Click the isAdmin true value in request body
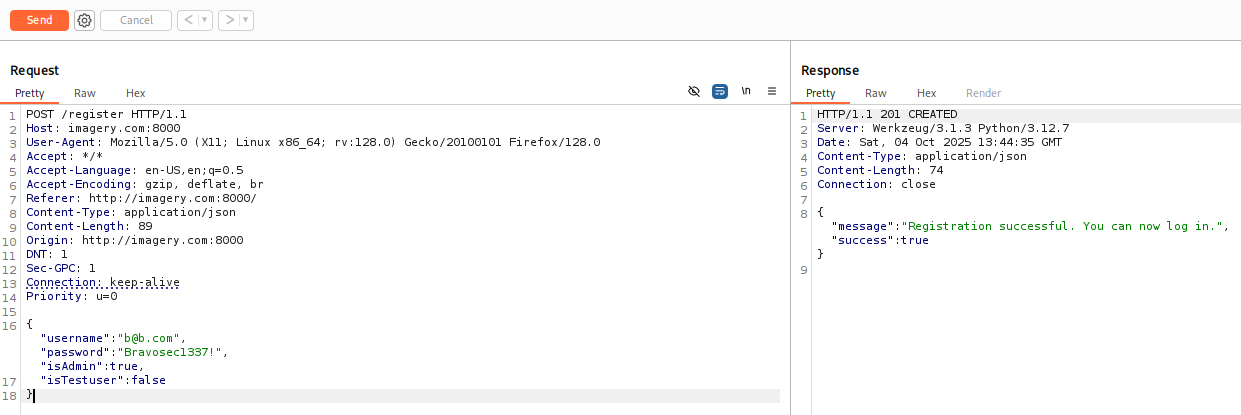 (128, 366)
